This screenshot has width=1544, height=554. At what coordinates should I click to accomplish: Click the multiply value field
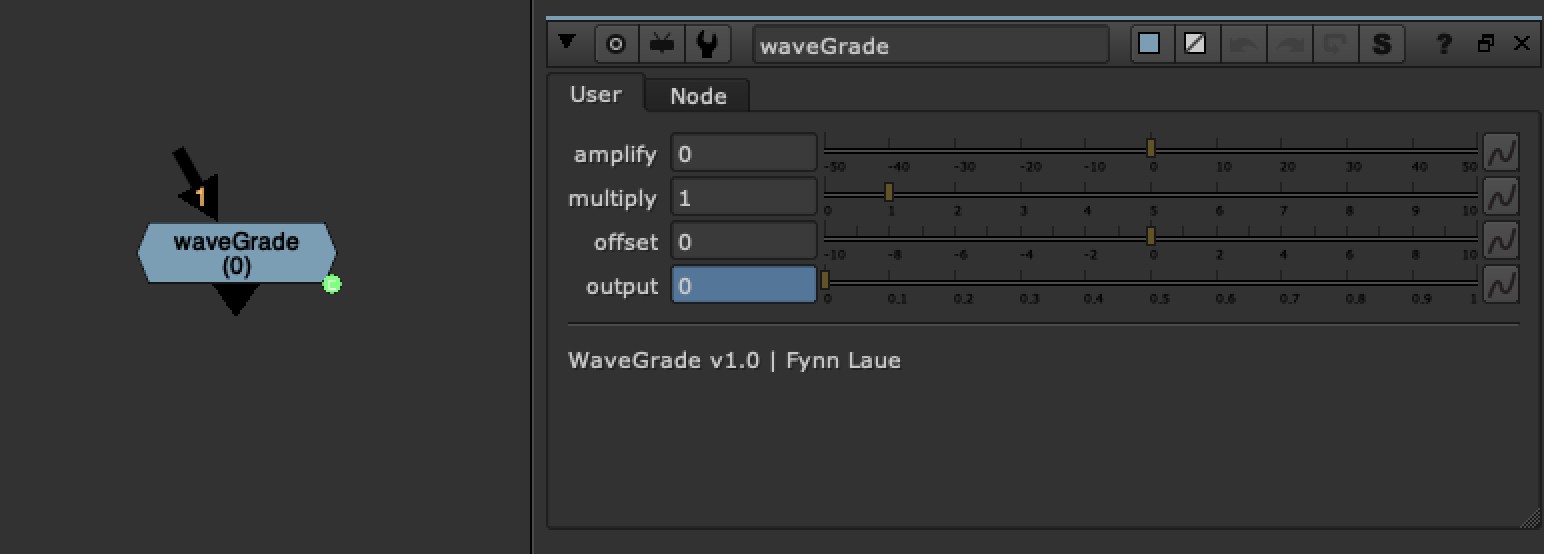[x=744, y=198]
